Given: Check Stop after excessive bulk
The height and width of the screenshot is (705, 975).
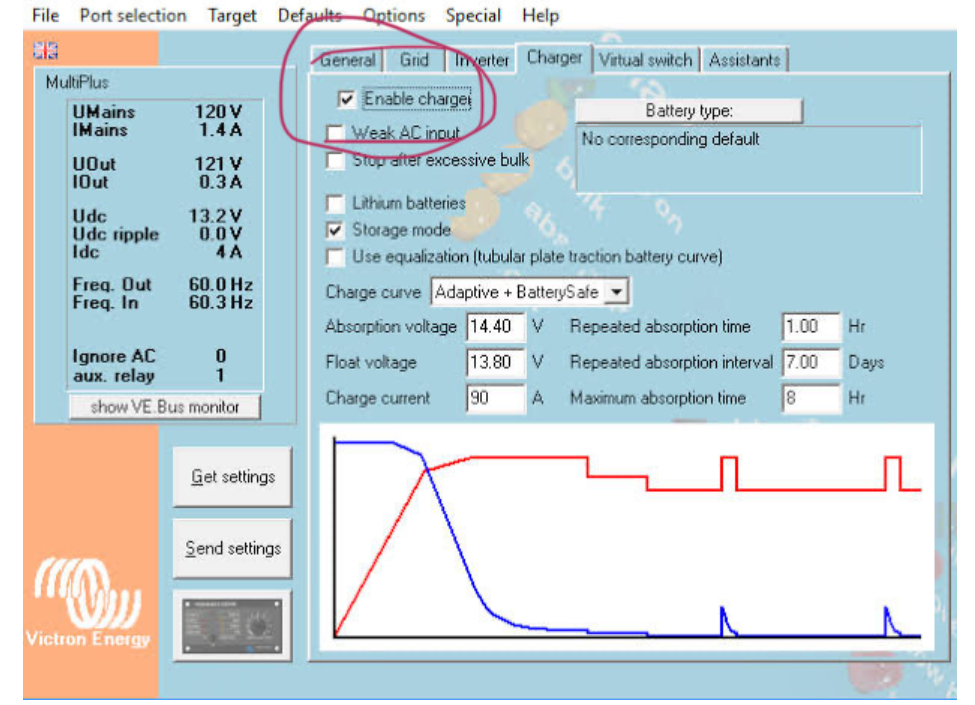Looking at the screenshot, I should point(335,161).
